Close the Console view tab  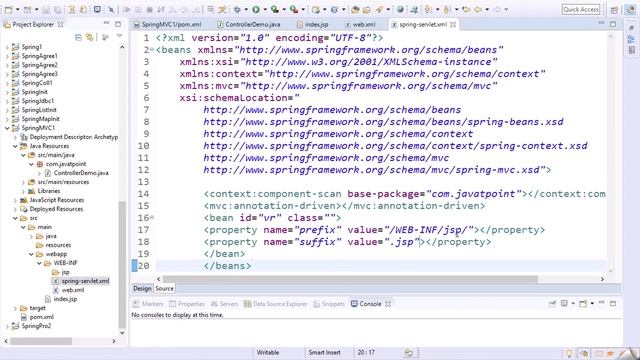pyautogui.click(x=388, y=304)
